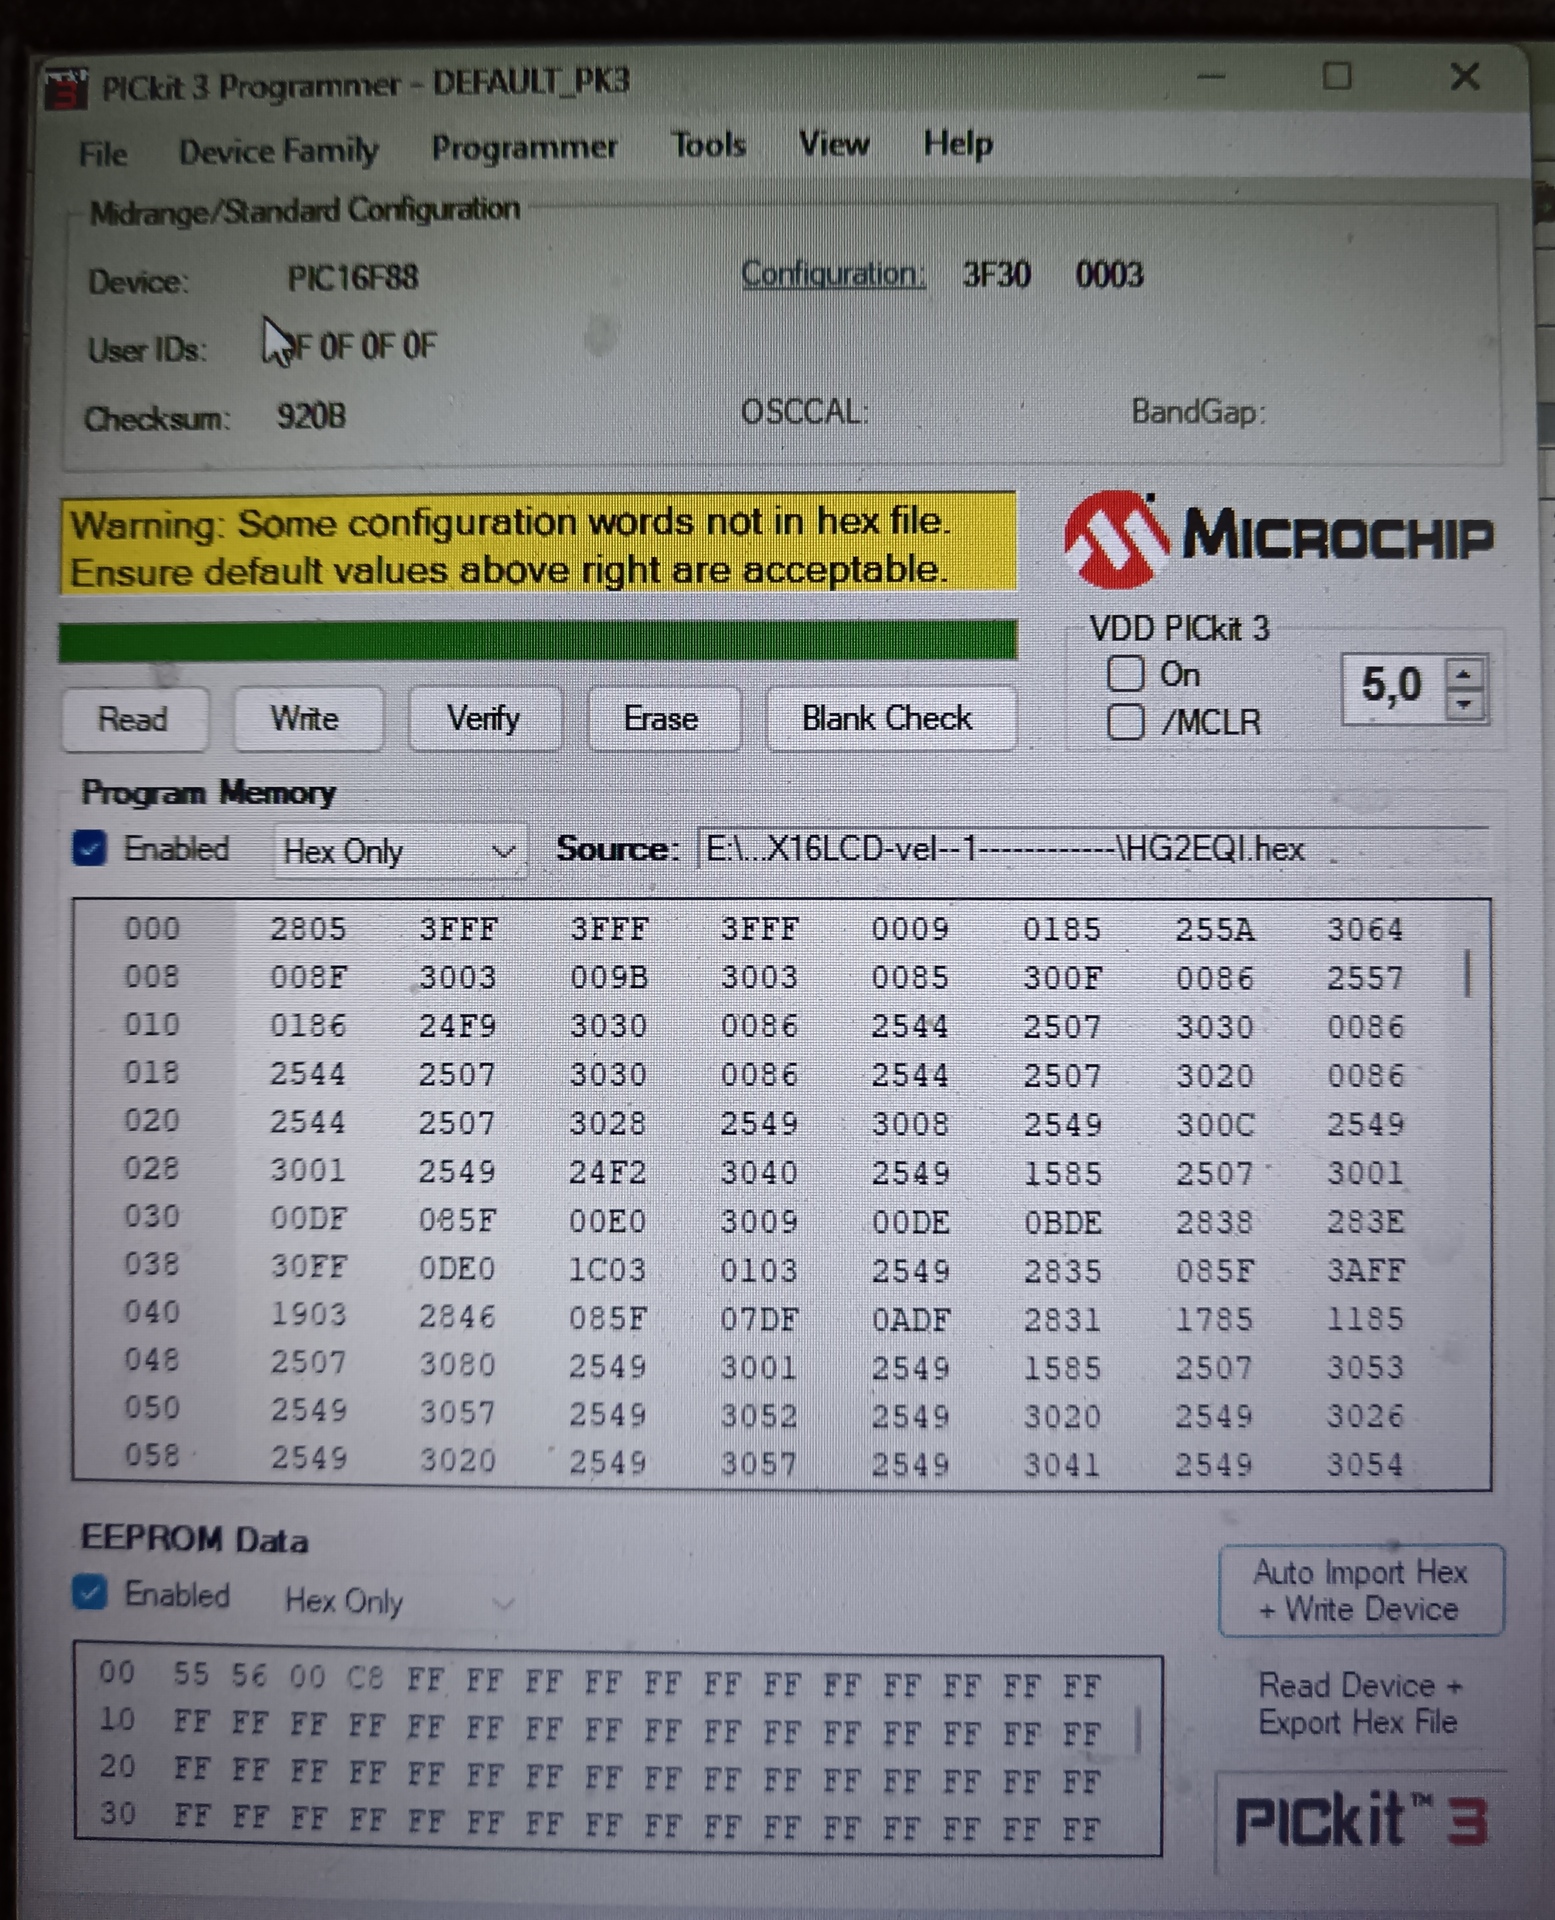
Task: Click the yellow configuration warning message
Action: [538, 545]
